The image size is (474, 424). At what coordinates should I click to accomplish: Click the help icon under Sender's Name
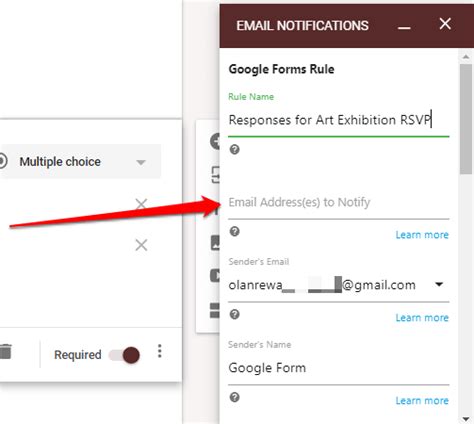(x=235, y=397)
